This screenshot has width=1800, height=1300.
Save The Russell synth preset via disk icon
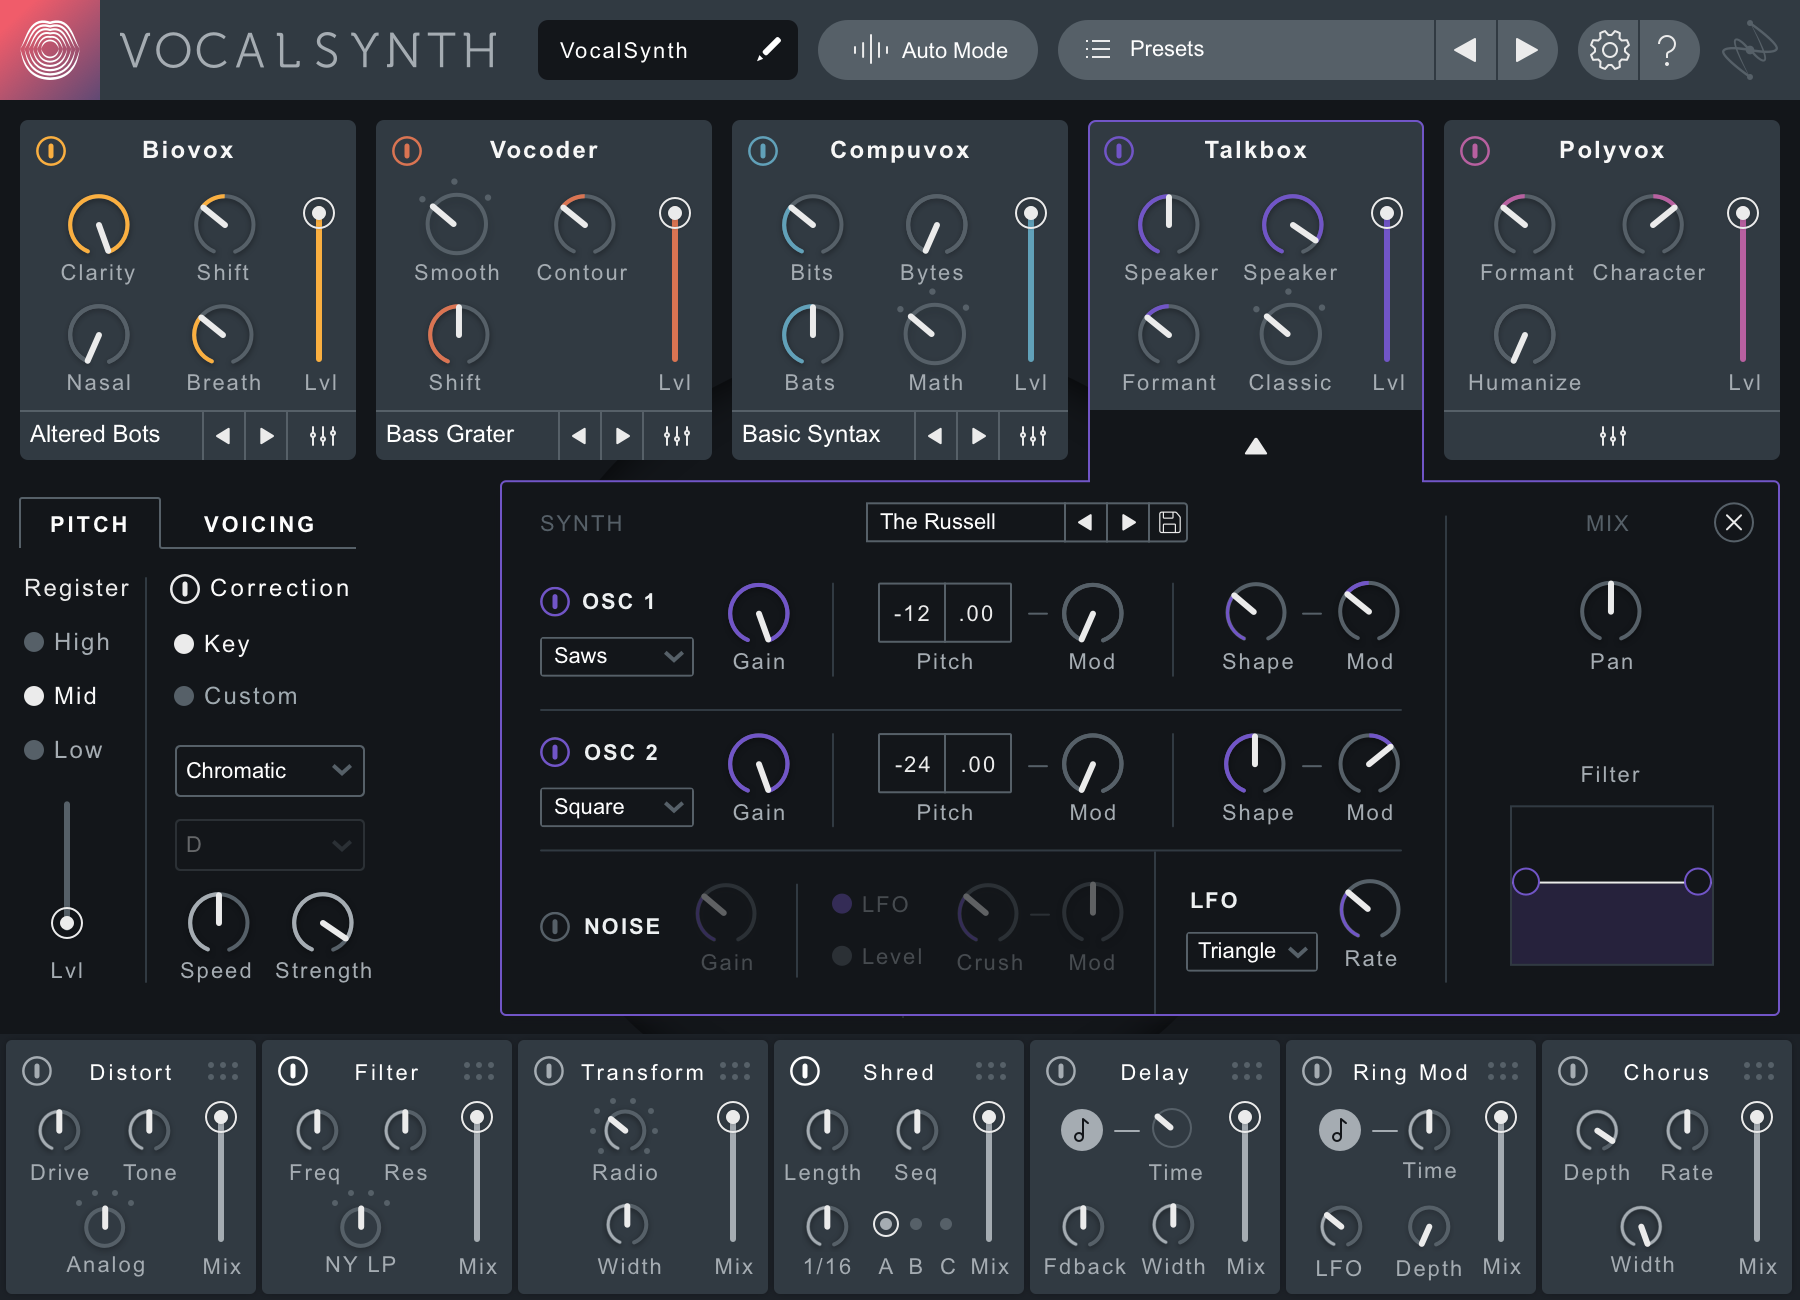click(1170, 522)
